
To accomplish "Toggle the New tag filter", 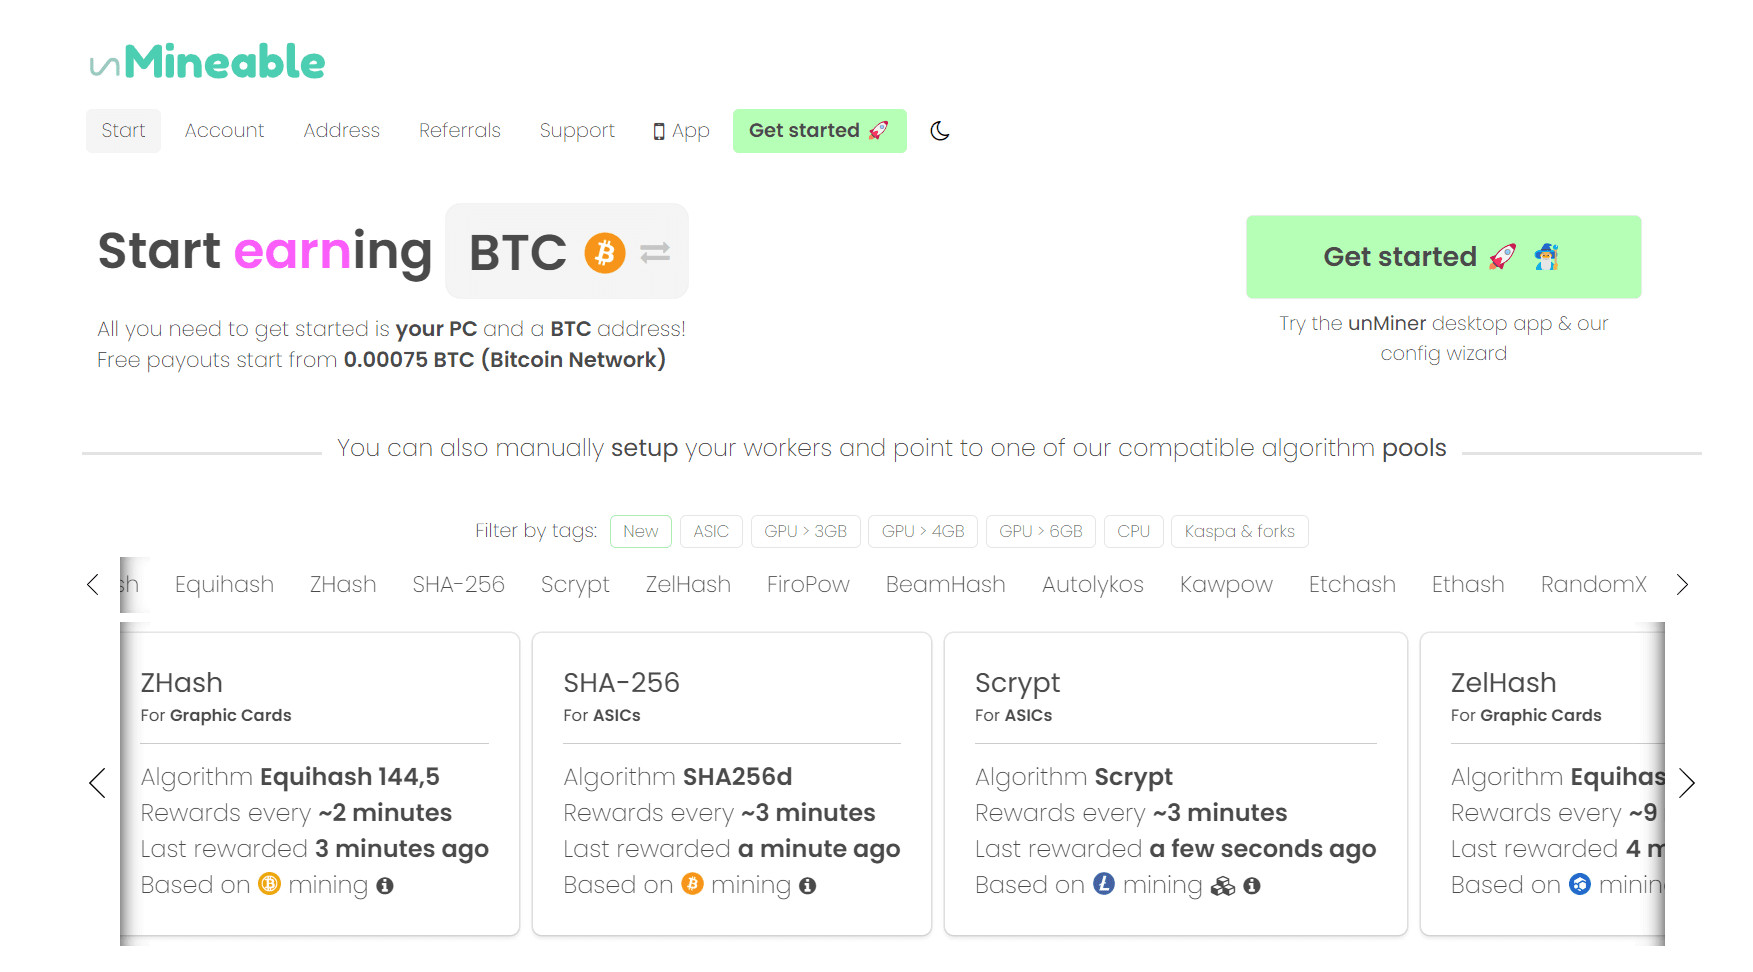I will coord(641,531).
